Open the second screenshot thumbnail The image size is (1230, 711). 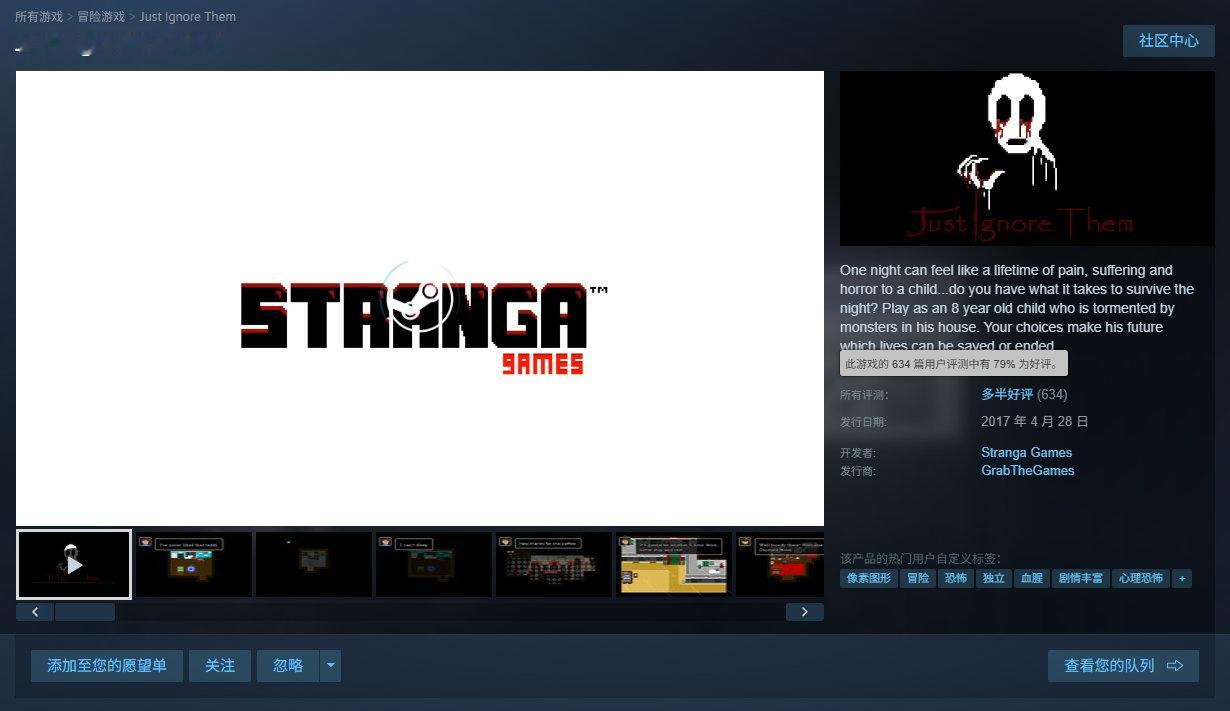click(x=193, y=564)
